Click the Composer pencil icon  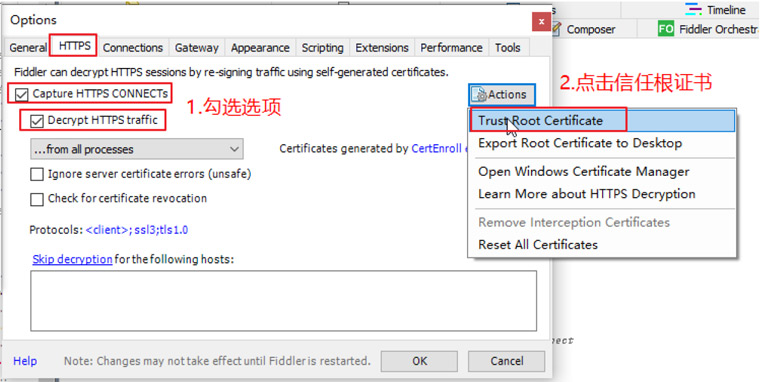[x=556, y=29]
